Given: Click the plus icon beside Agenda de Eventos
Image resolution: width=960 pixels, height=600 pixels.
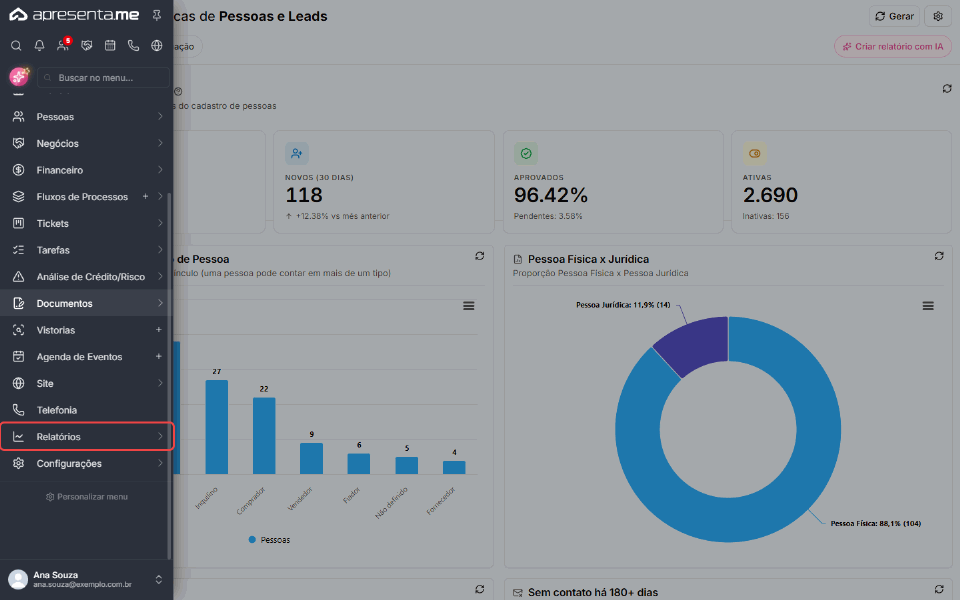Looking at the screenshot, I should click(x=159, y=356).
